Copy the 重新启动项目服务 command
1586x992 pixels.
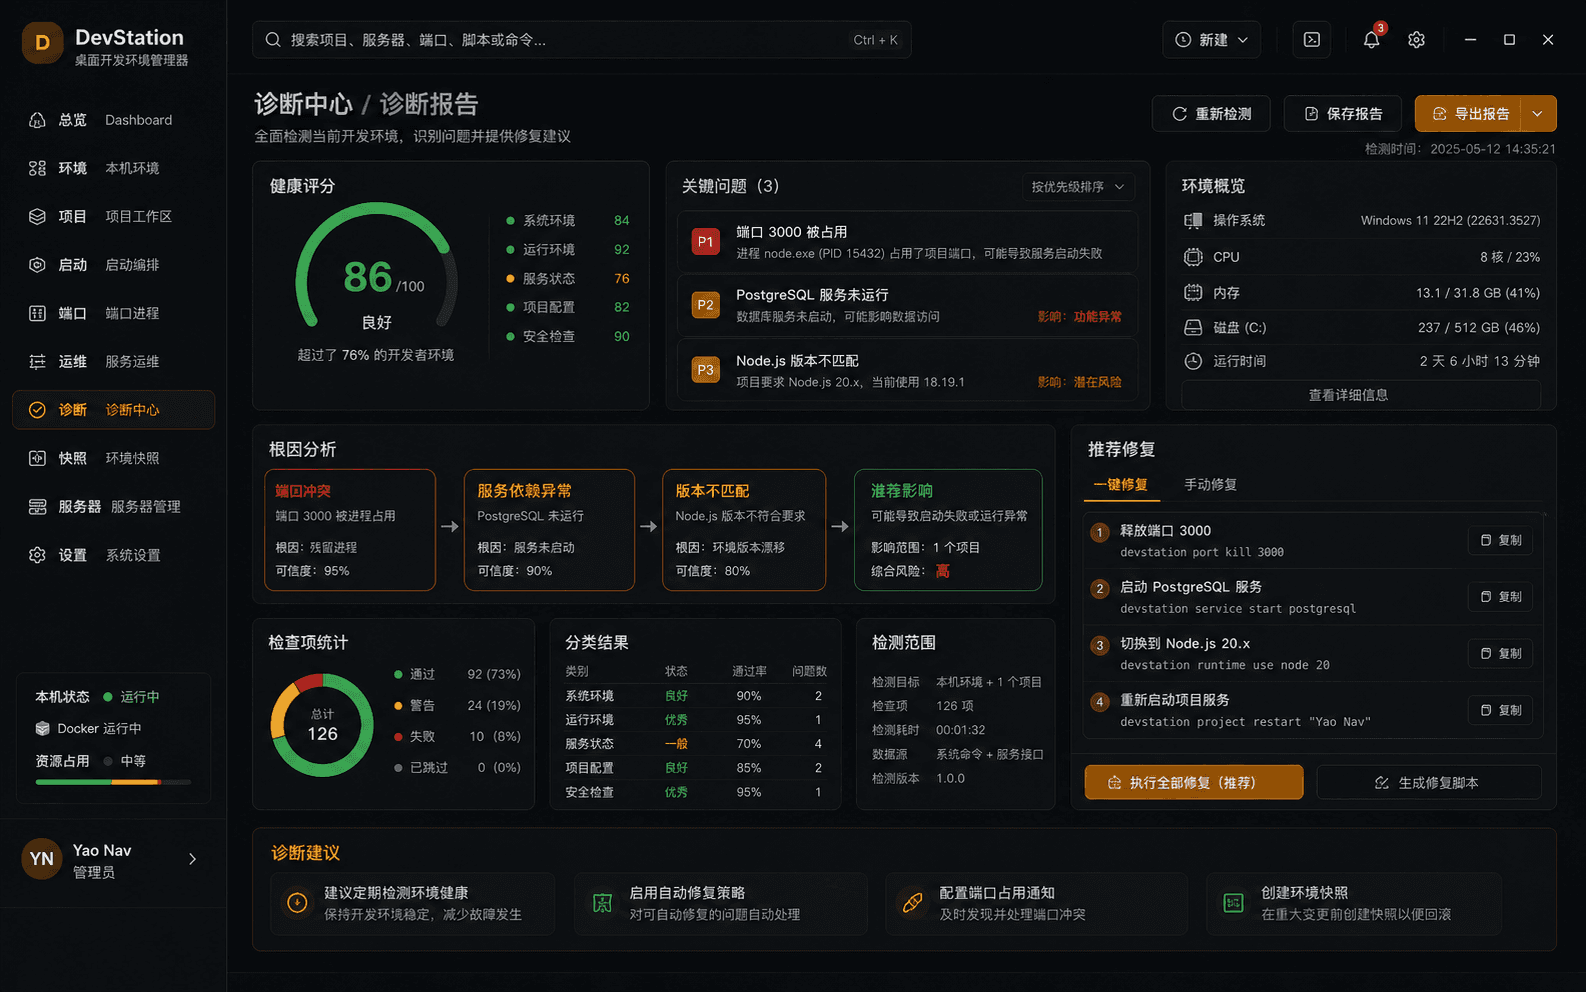pos(1501,710)
